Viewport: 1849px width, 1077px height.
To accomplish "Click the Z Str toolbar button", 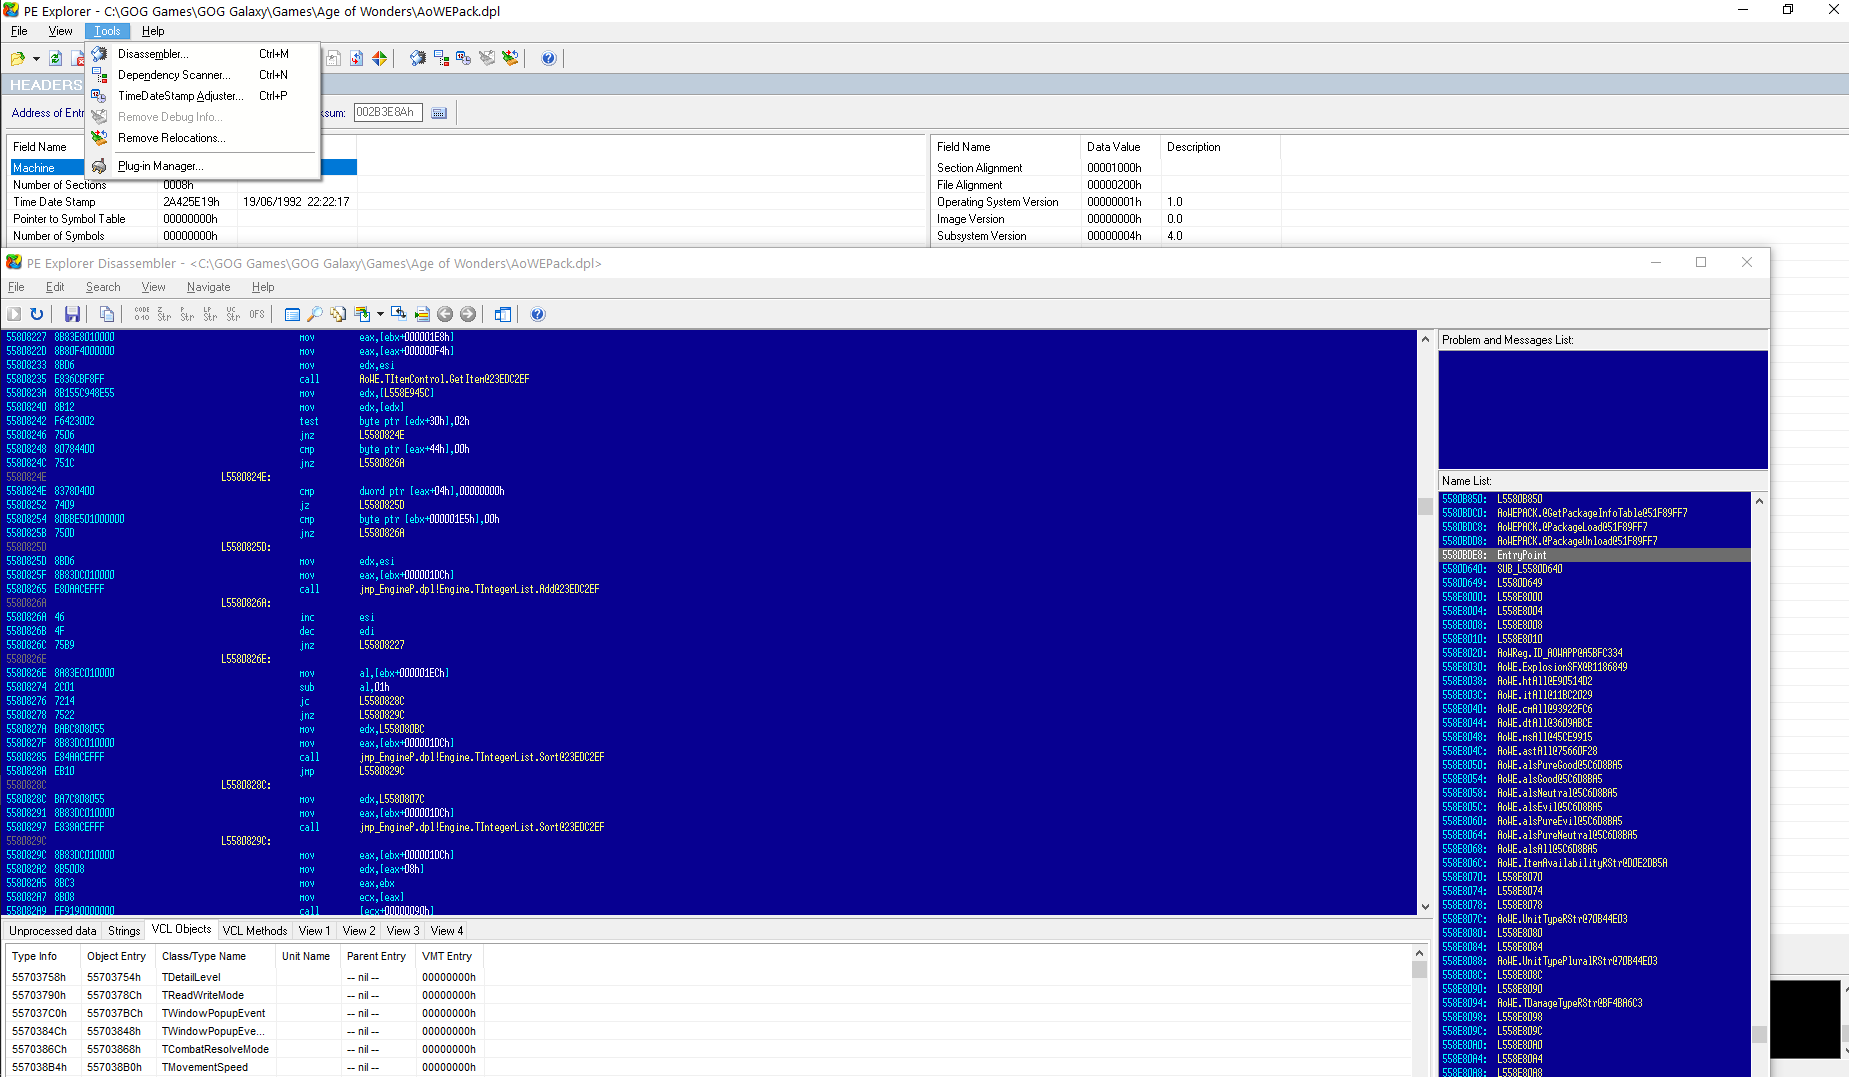I will [x=164, y=314].
